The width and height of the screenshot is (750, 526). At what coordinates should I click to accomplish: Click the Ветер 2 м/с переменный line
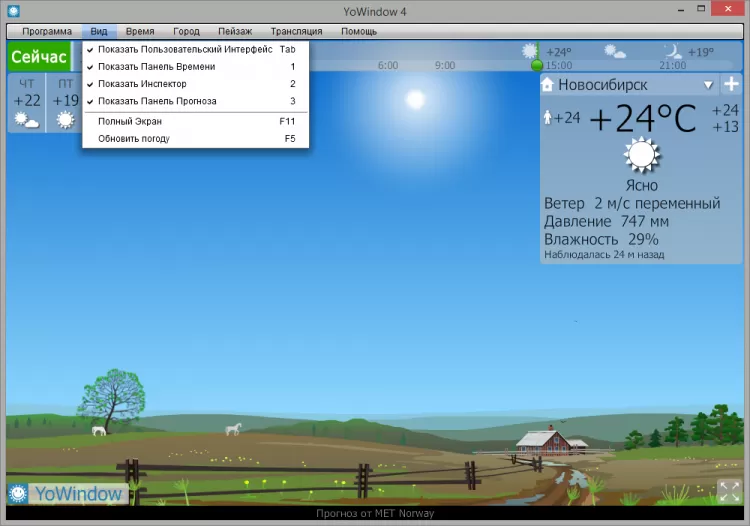click(x=632, y=204)
